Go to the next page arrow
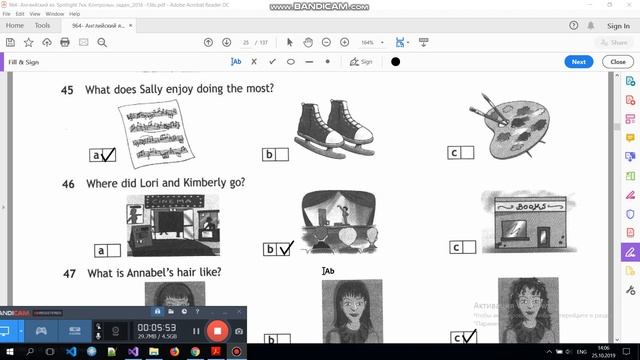Viewport: 640px width, 360px height. click(227, 42)
